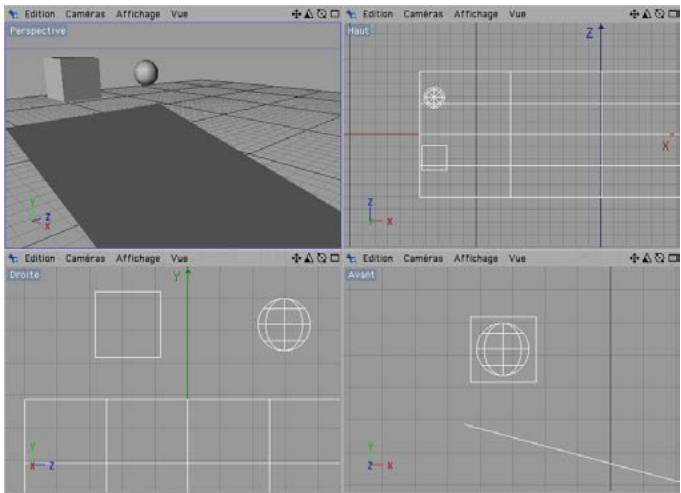Image resolution: width=681 pixels, height=493 pixels.
Task: Click the move-camera icon in Perspective viewport
Action: click(x=296, y=14)
